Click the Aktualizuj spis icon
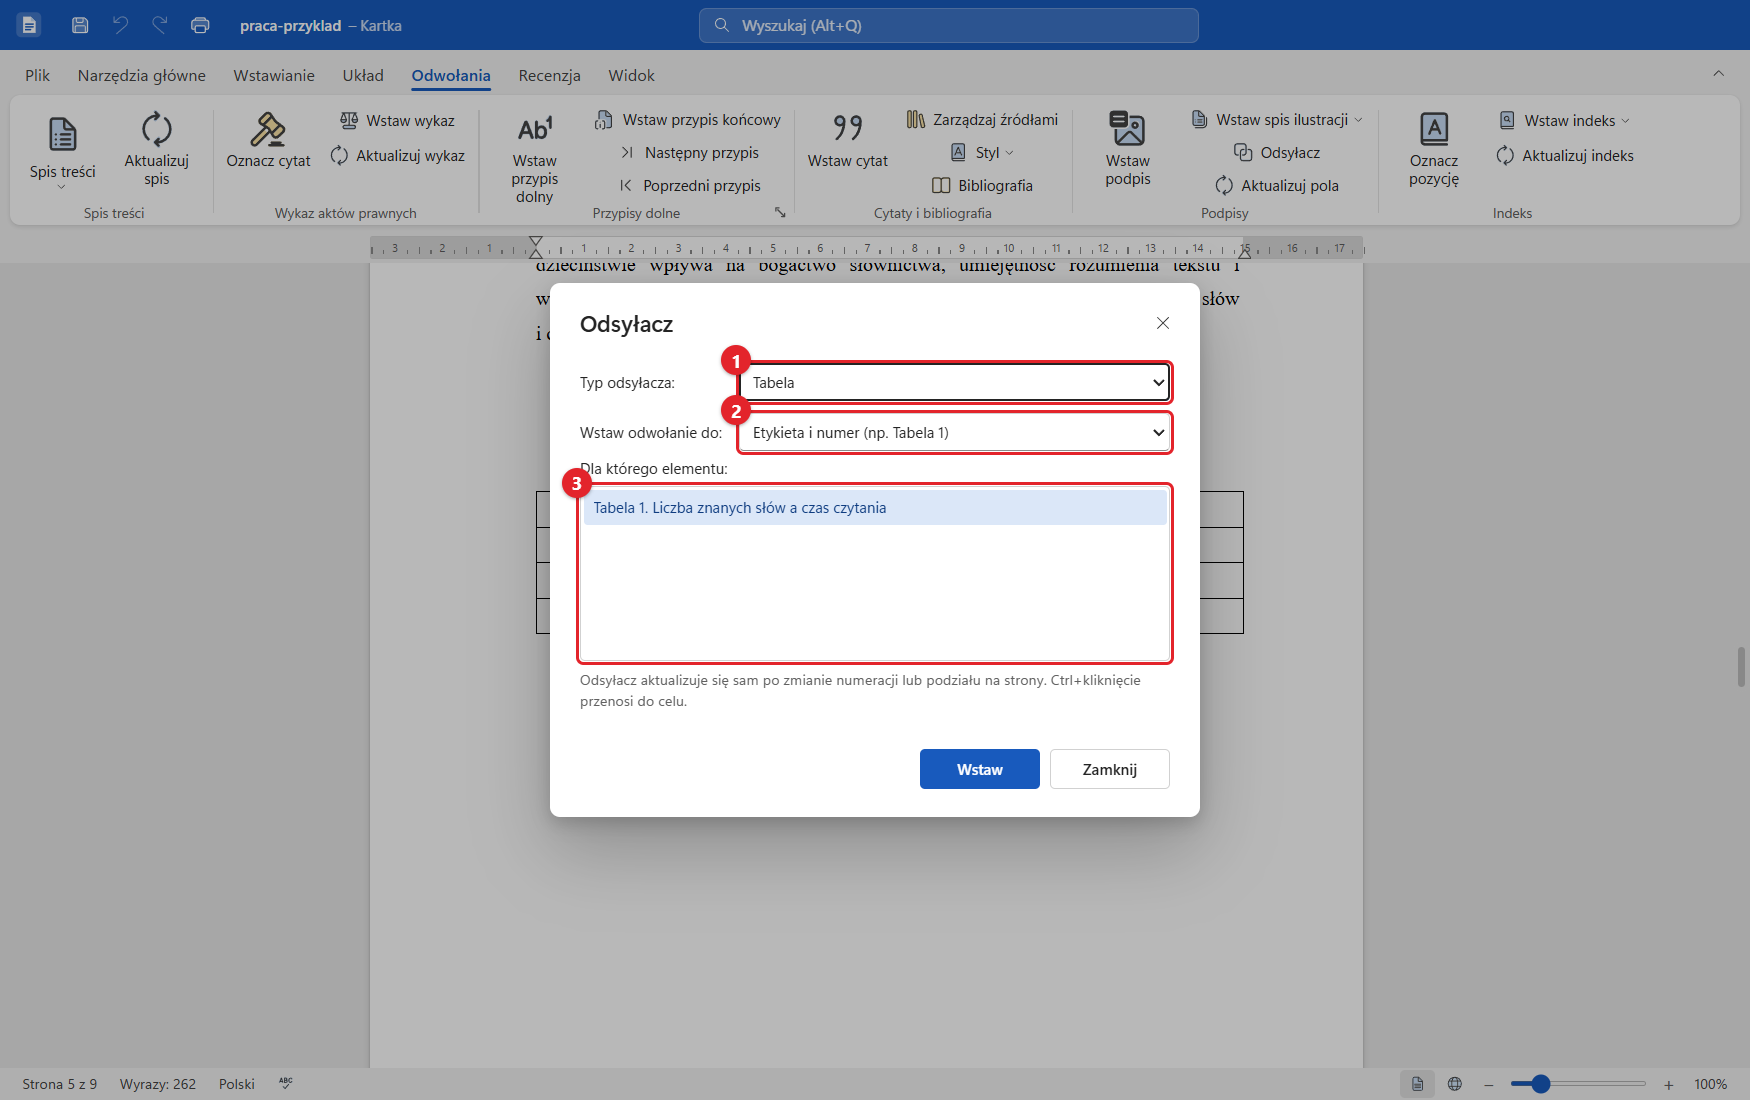This screenshot has width=1750, height=1100. point(157,129)
